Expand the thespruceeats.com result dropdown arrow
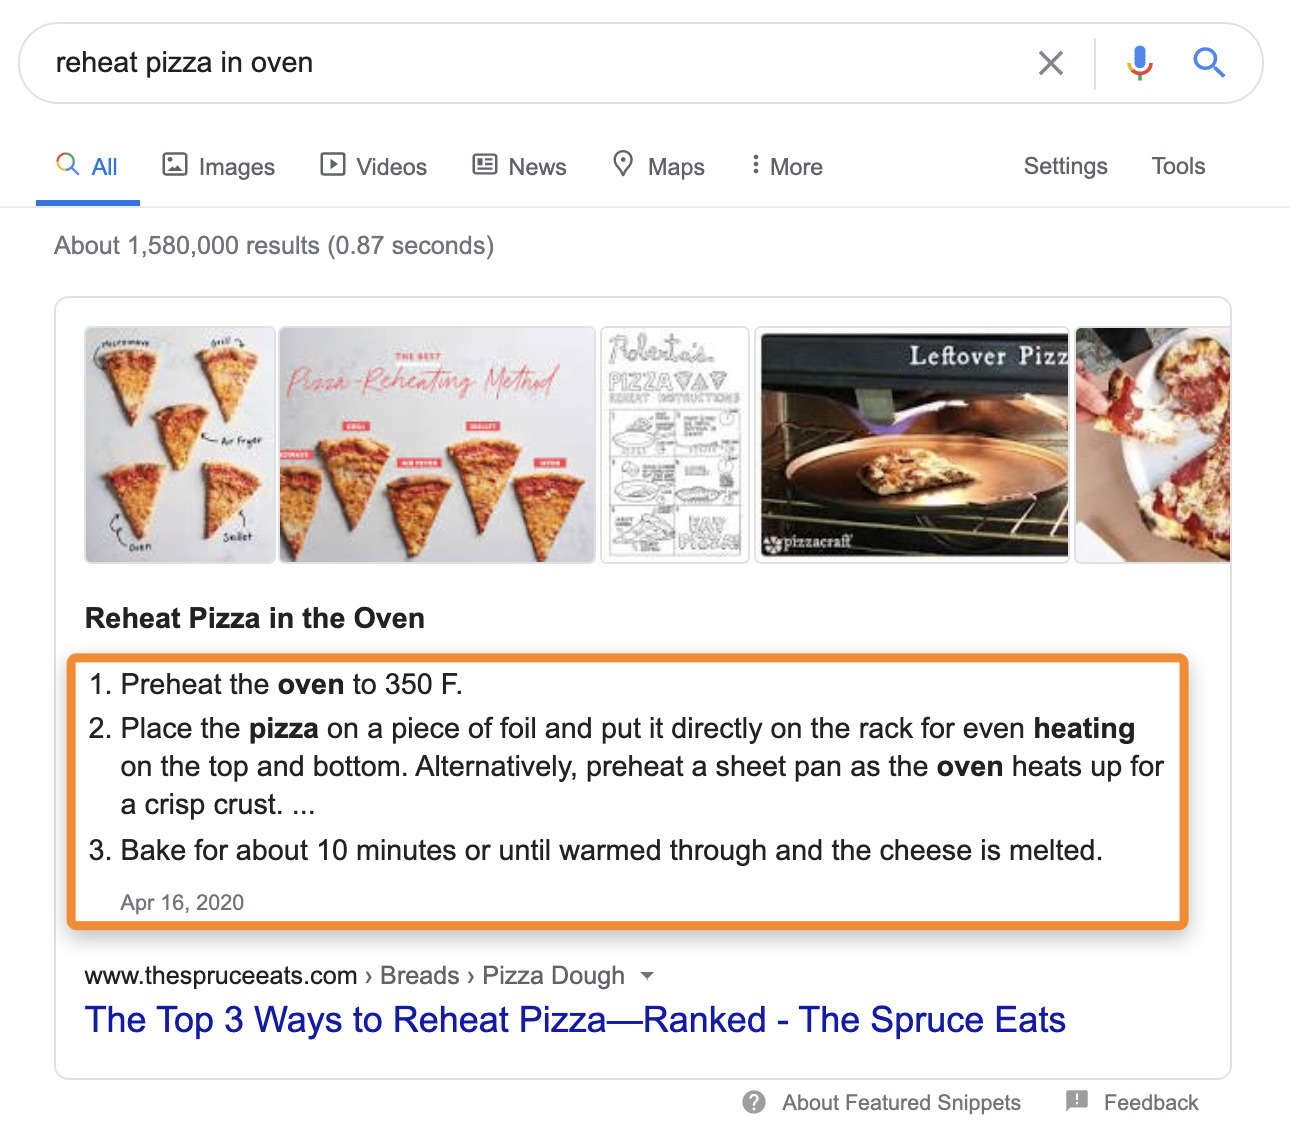 tap(647, 975)
